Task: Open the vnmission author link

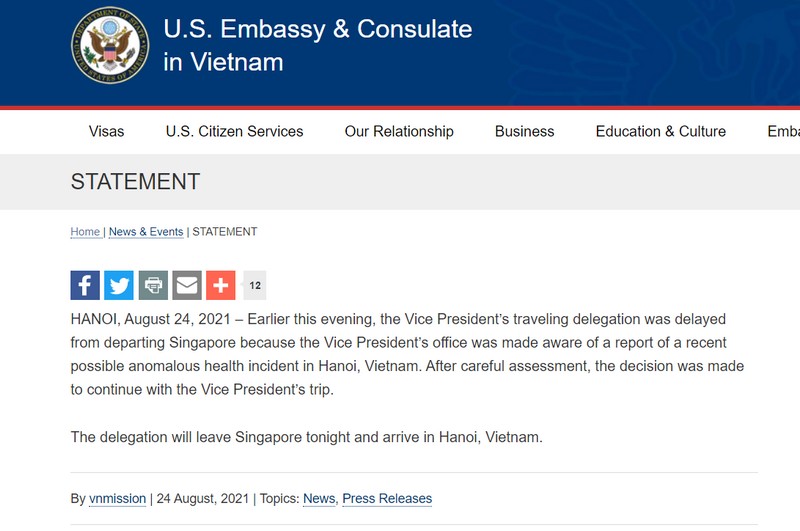Action: [x=117, y=498]
